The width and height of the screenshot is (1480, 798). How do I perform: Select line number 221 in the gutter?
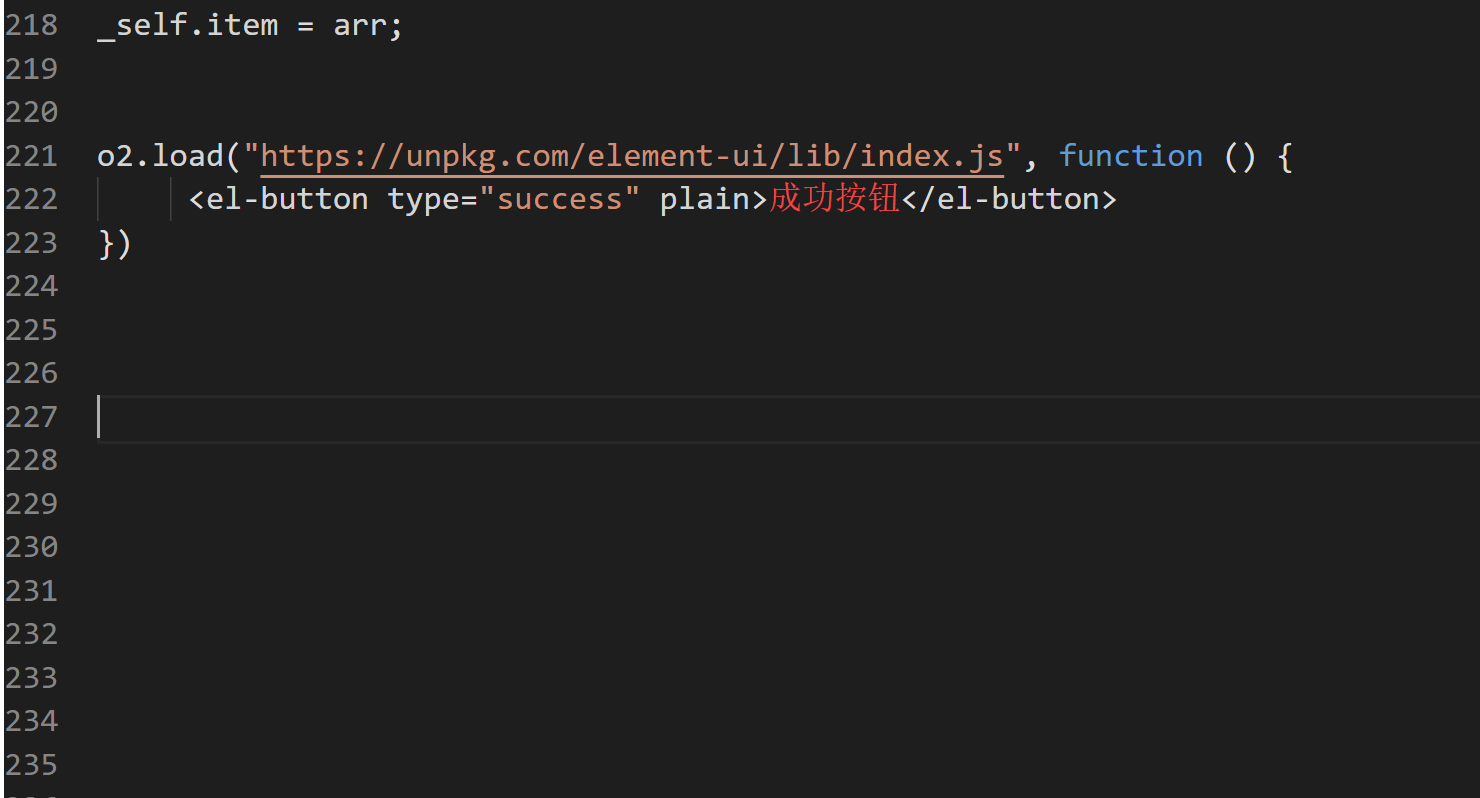[31, 156]
